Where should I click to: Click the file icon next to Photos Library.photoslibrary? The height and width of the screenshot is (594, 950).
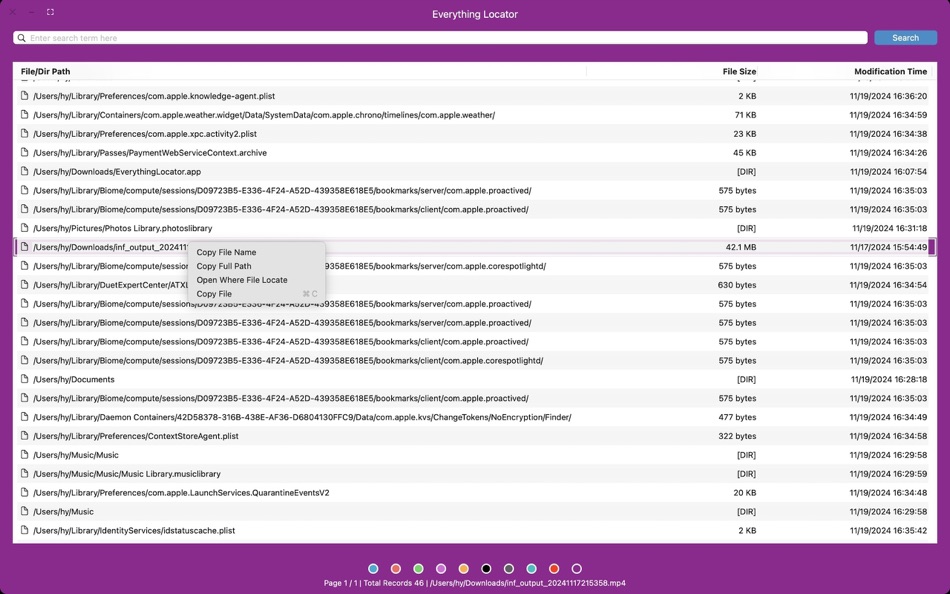(24, 228)
